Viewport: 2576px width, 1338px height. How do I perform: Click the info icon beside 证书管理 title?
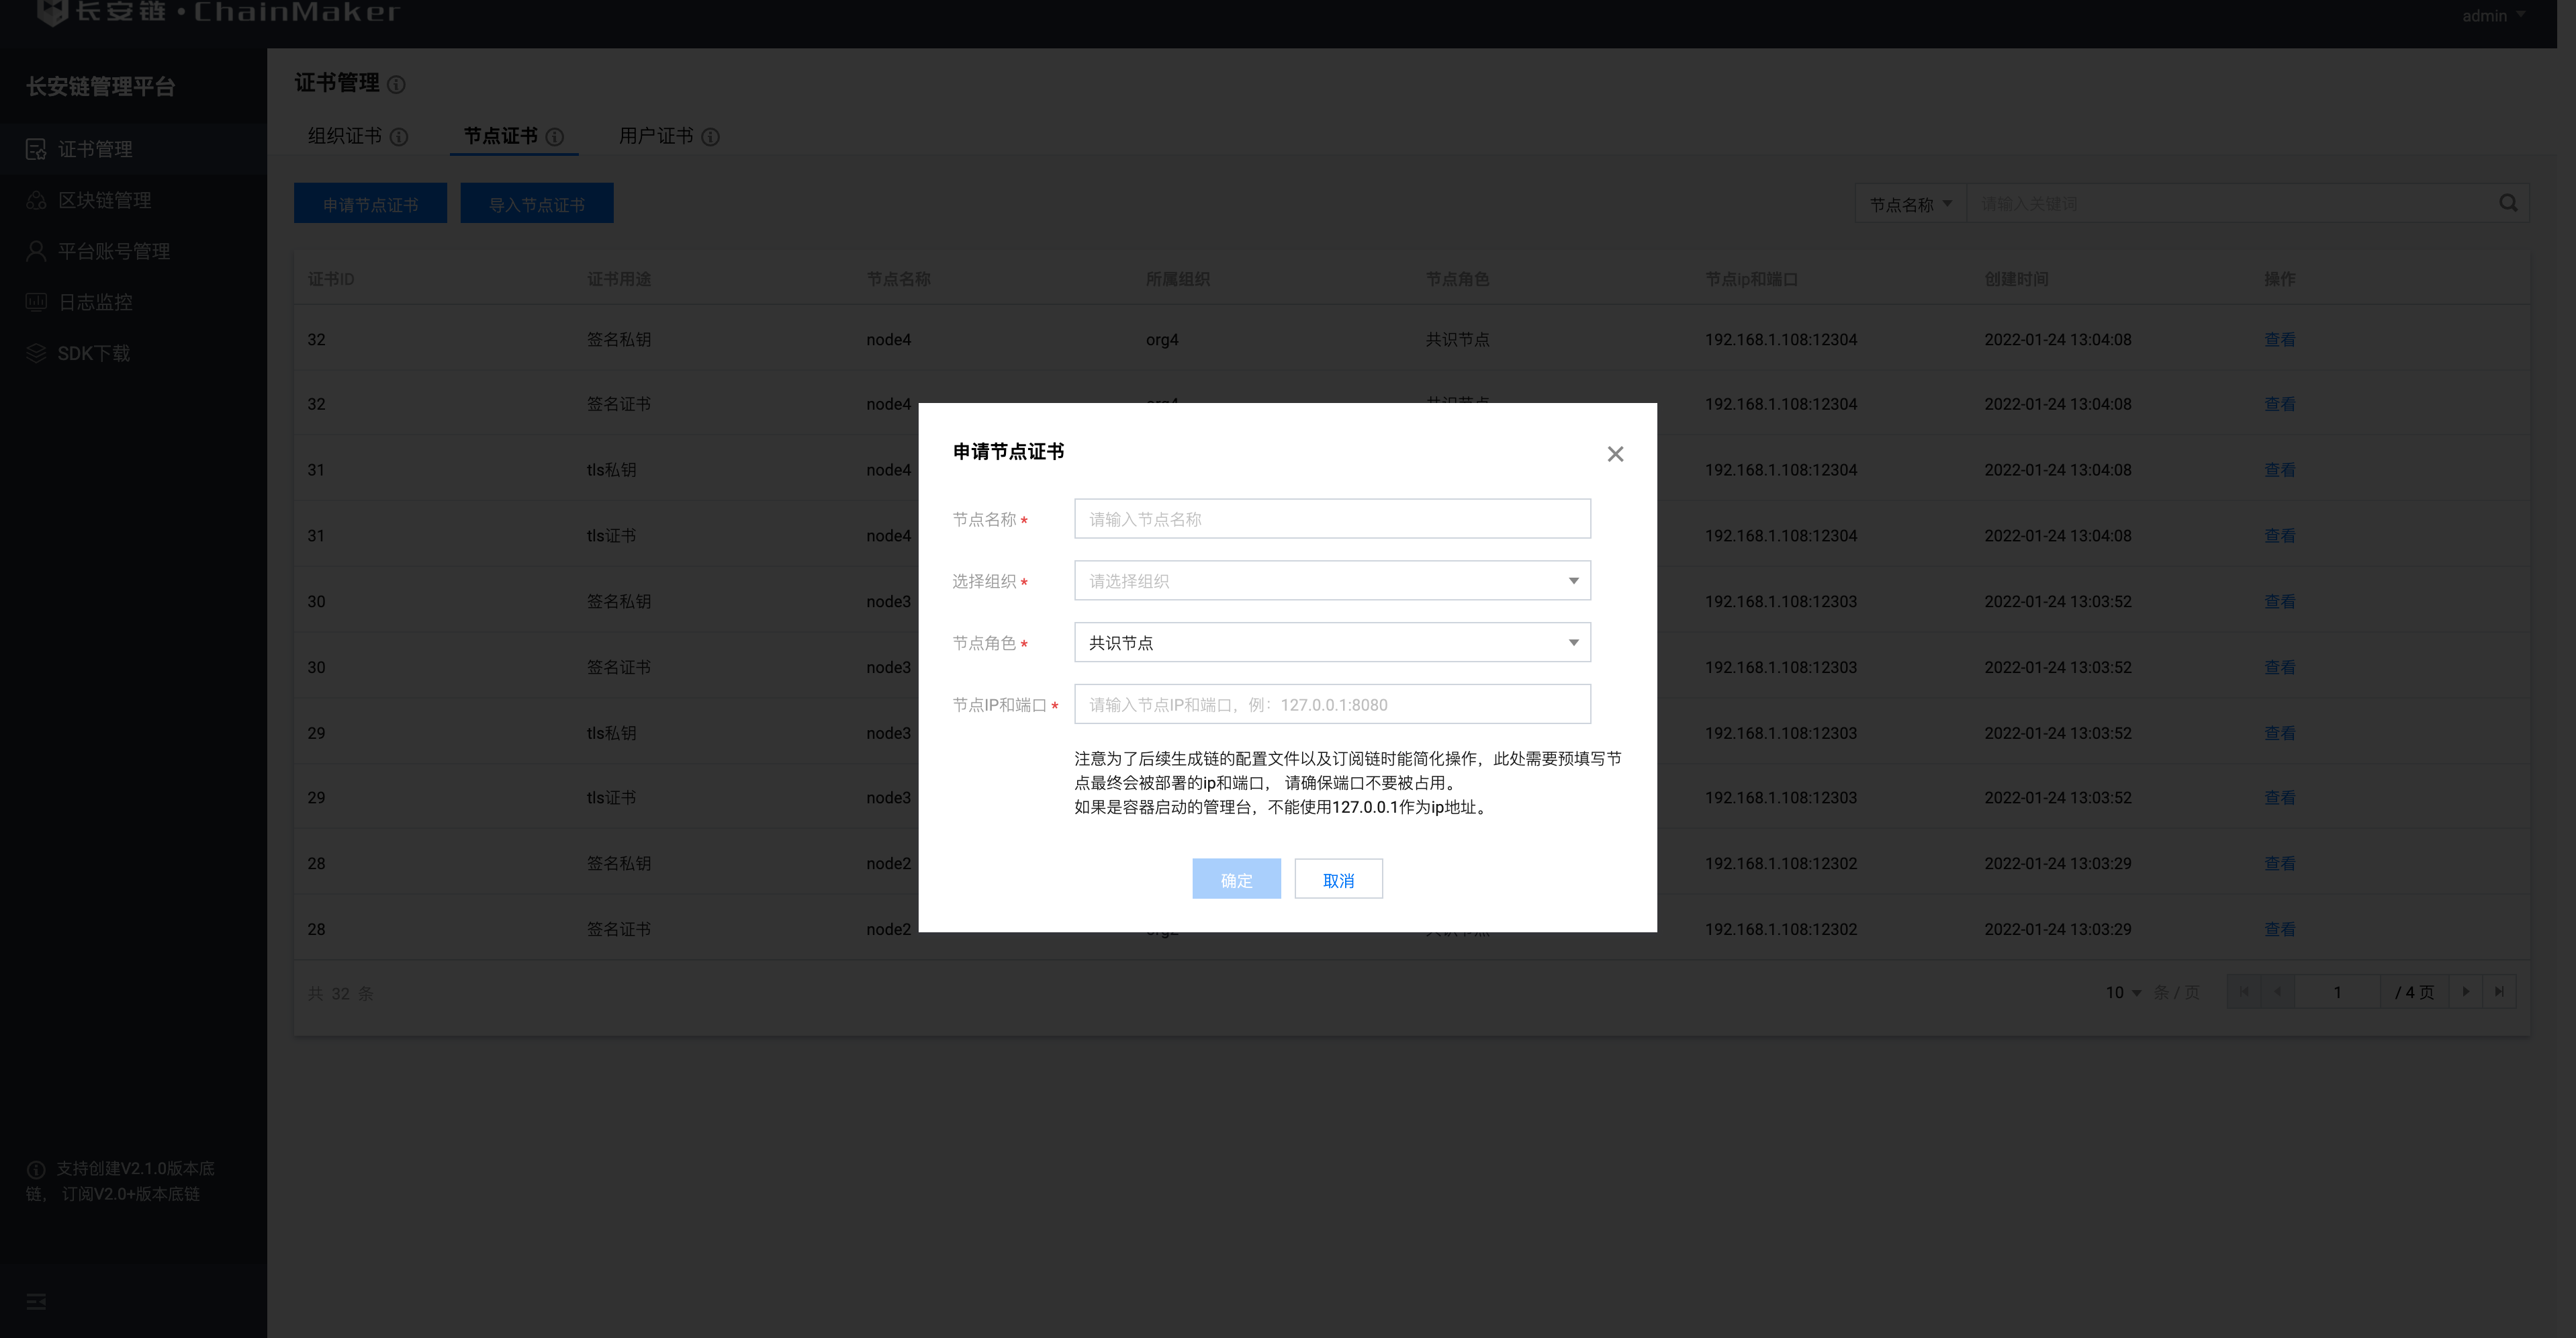coord(396,85)
